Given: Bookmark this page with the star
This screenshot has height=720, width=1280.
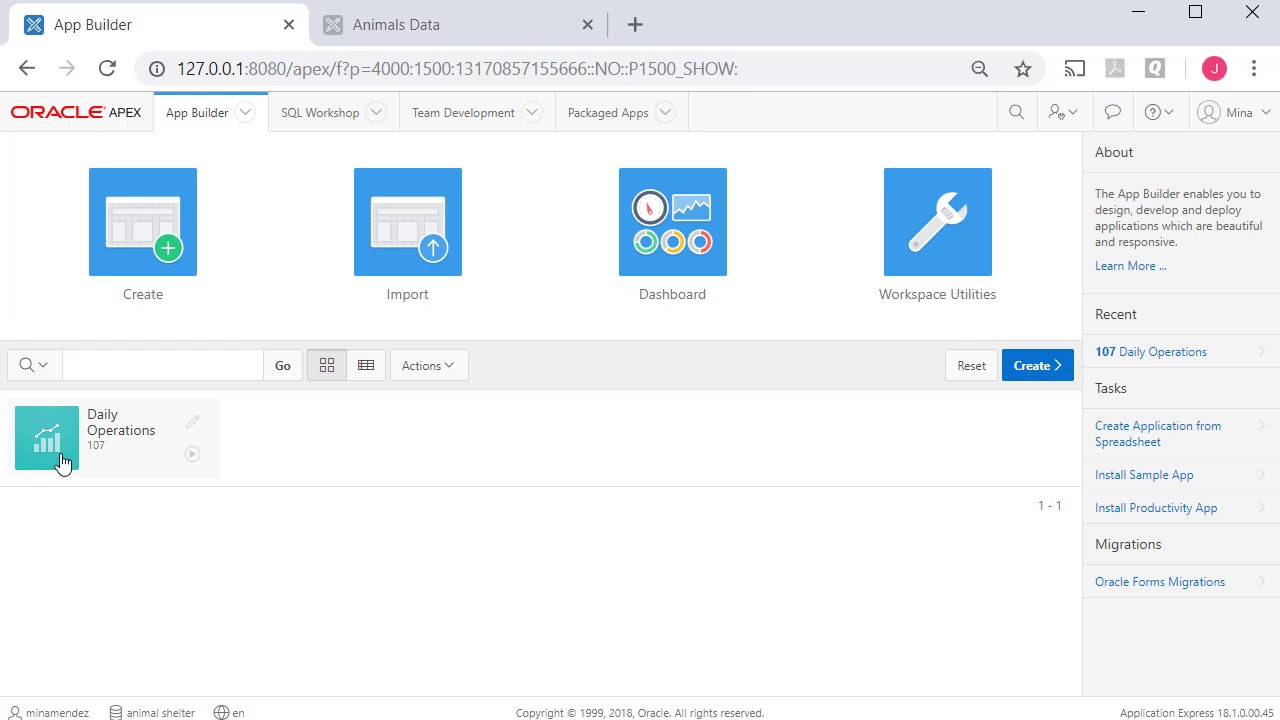Looking at the screenshot, I should (1022, 68).
